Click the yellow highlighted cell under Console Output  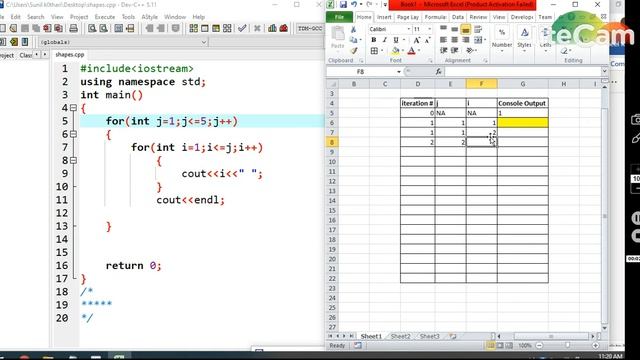tap(522, 123)
